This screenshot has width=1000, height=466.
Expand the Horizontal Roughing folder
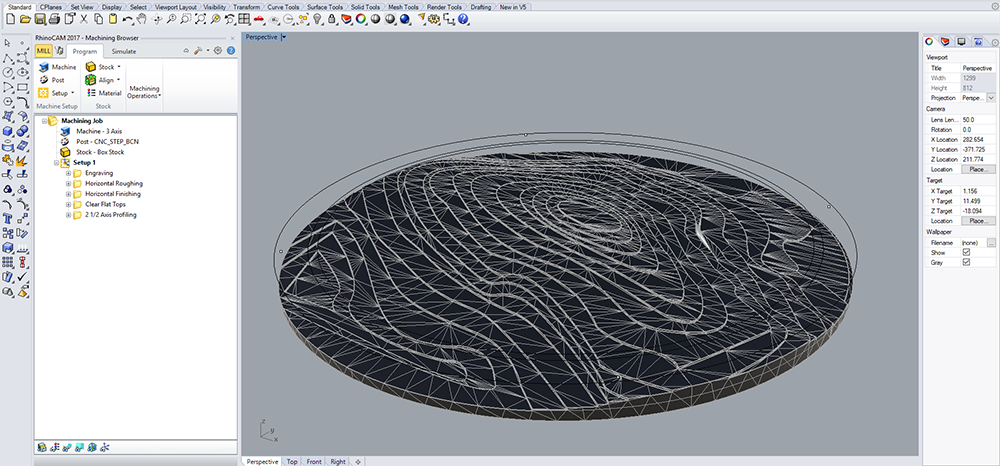[68, 184]
